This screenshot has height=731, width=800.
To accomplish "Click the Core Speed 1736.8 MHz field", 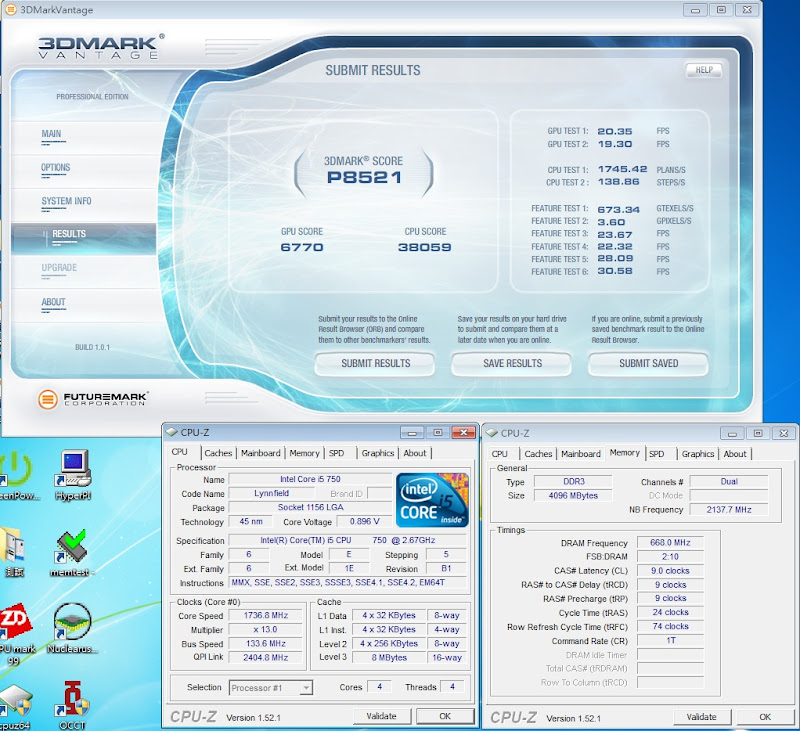I will 266,616.
